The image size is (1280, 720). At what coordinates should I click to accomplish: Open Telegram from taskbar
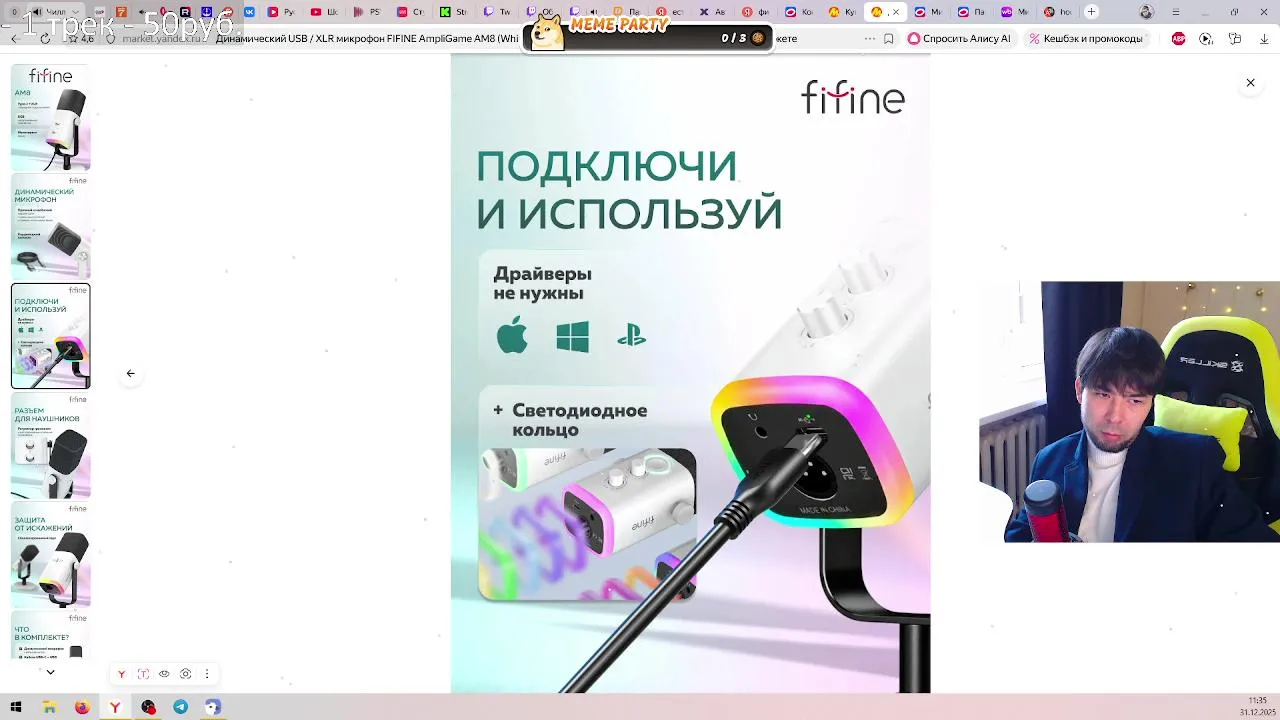click(x=180, y=707)
